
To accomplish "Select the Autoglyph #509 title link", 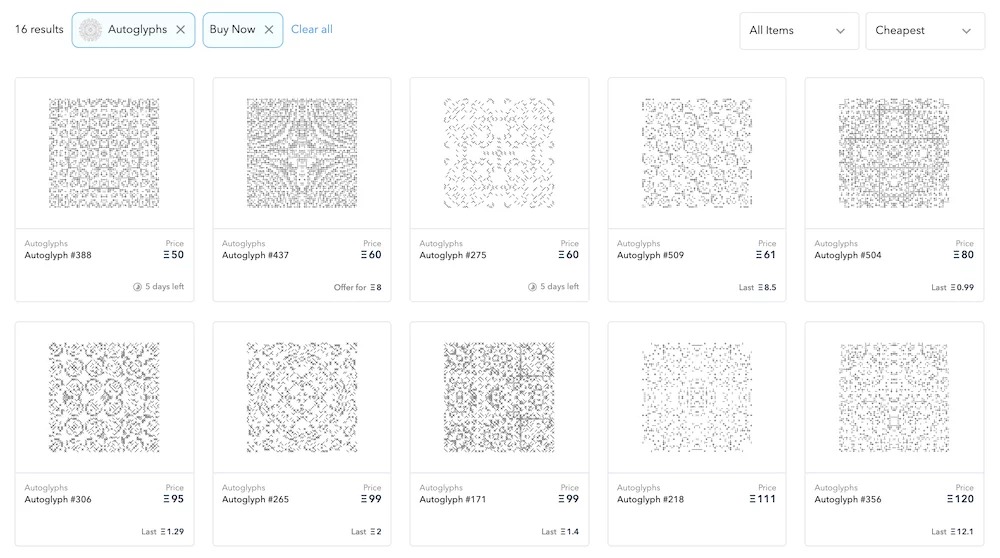I will [x=650, y=255].
